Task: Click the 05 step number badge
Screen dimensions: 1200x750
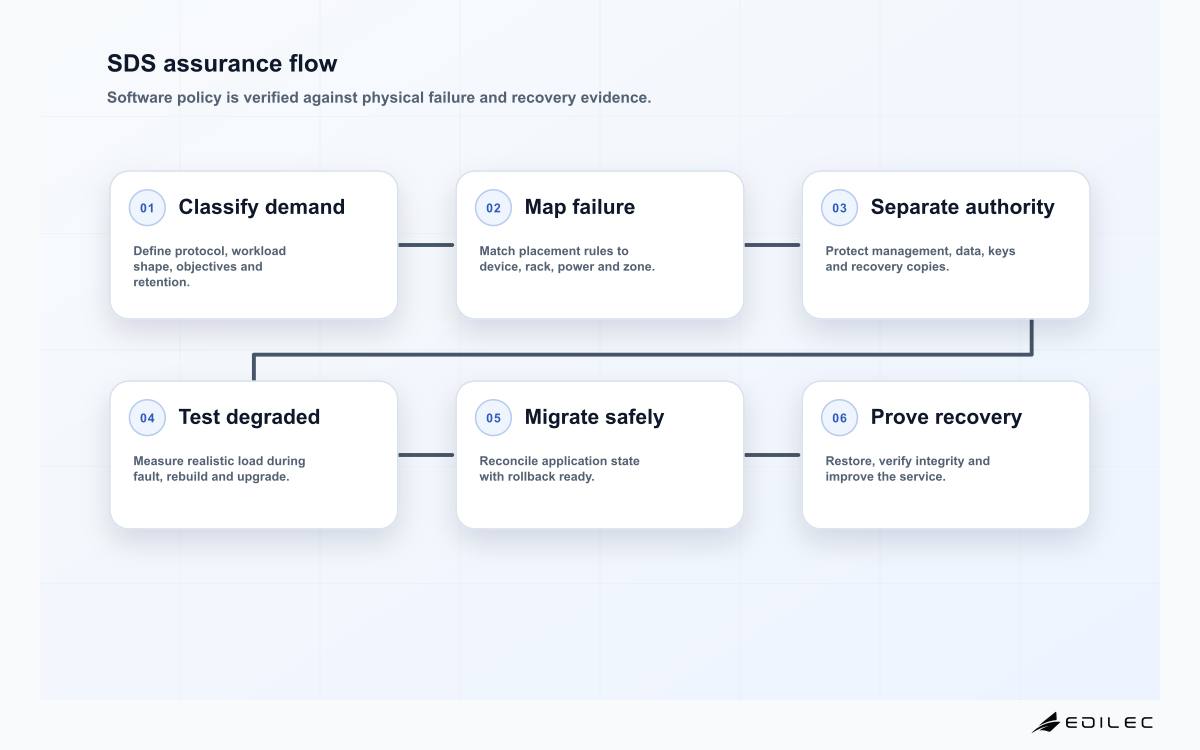Action: coord(493,418)
